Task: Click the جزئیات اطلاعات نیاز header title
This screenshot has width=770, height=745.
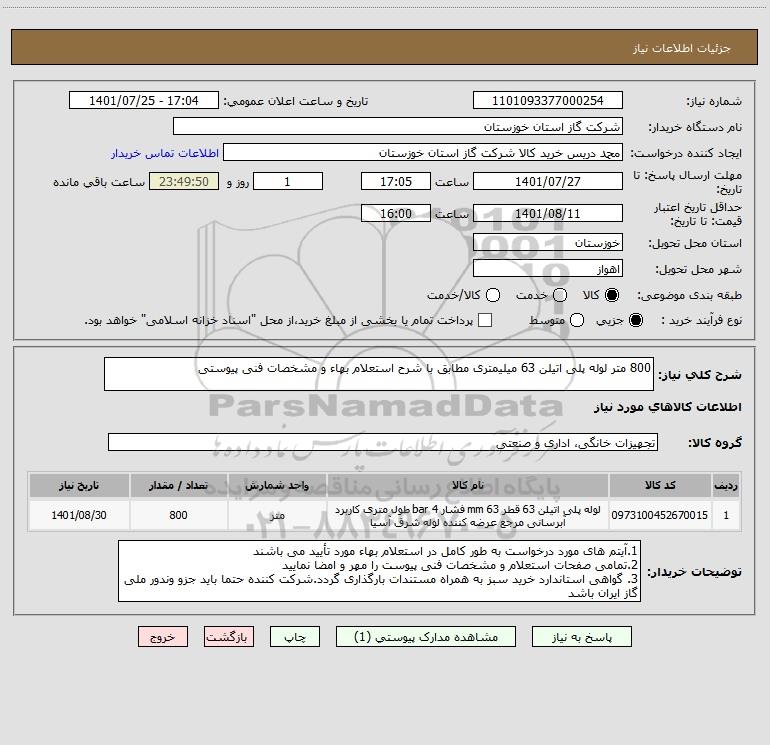Action: coord(682,48)
